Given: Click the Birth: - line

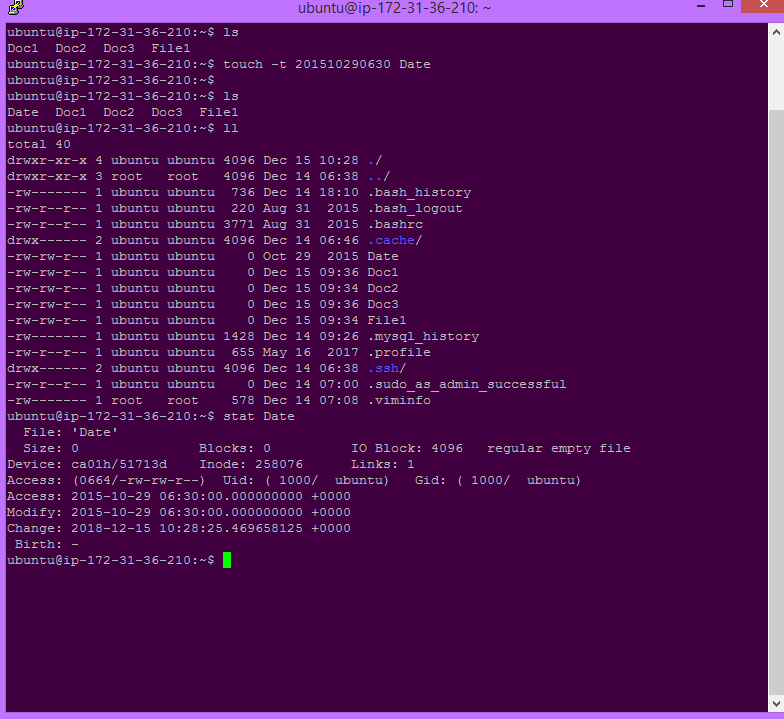Looking at the screenshot, I should pyautogui.click(x=47, y=544).
